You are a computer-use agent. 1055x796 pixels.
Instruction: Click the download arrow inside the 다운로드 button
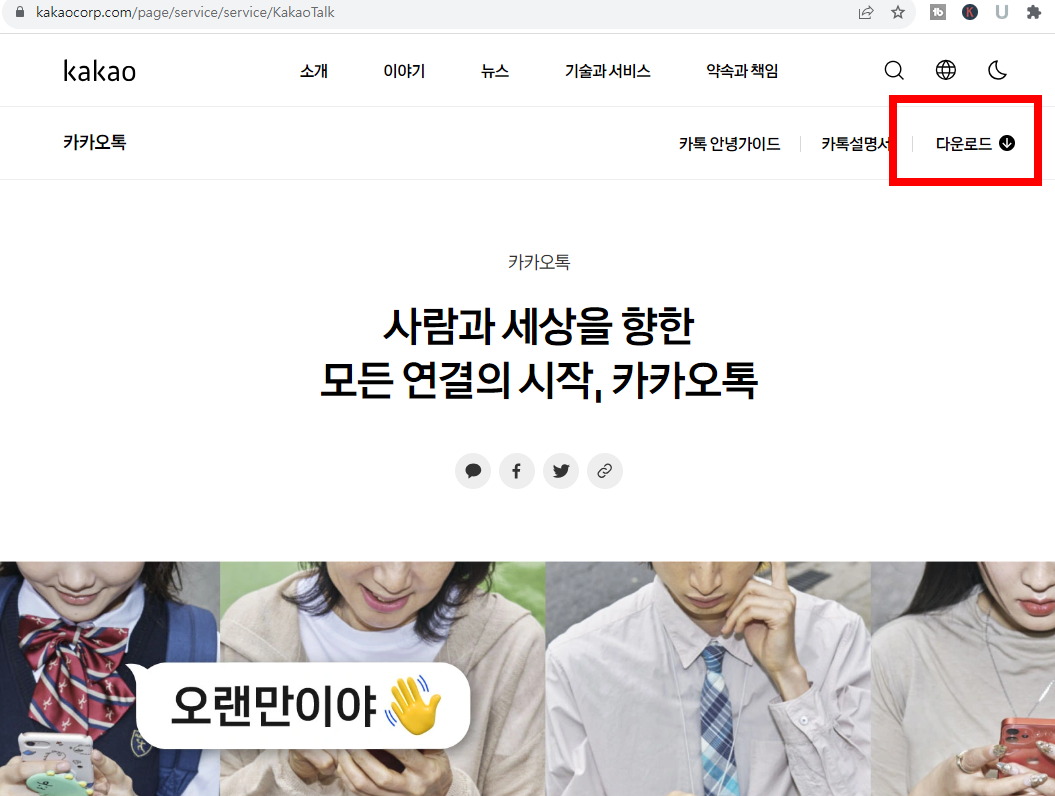coord(1005,142)
